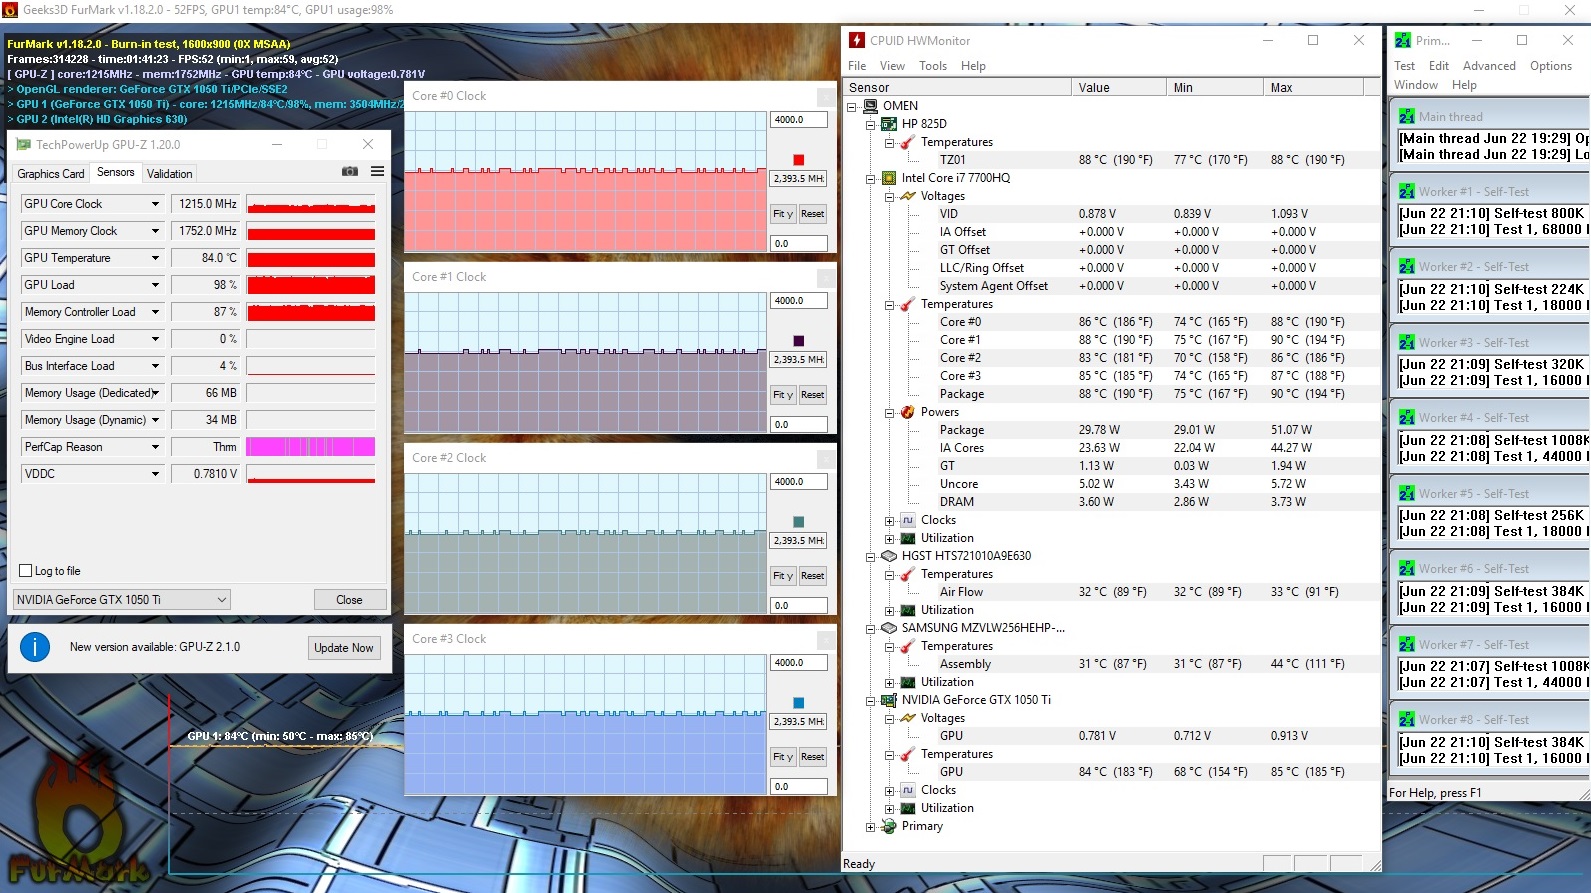Click the TechPowerUp GPU-Z title icon
The height and width of the screenshot is (893, 1591).
tap(23, 145)
